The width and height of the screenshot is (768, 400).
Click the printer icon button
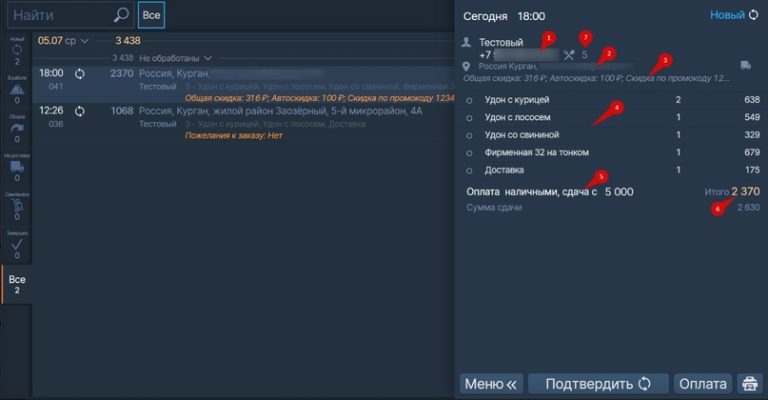pyautogui.click(x=748, y=384)
